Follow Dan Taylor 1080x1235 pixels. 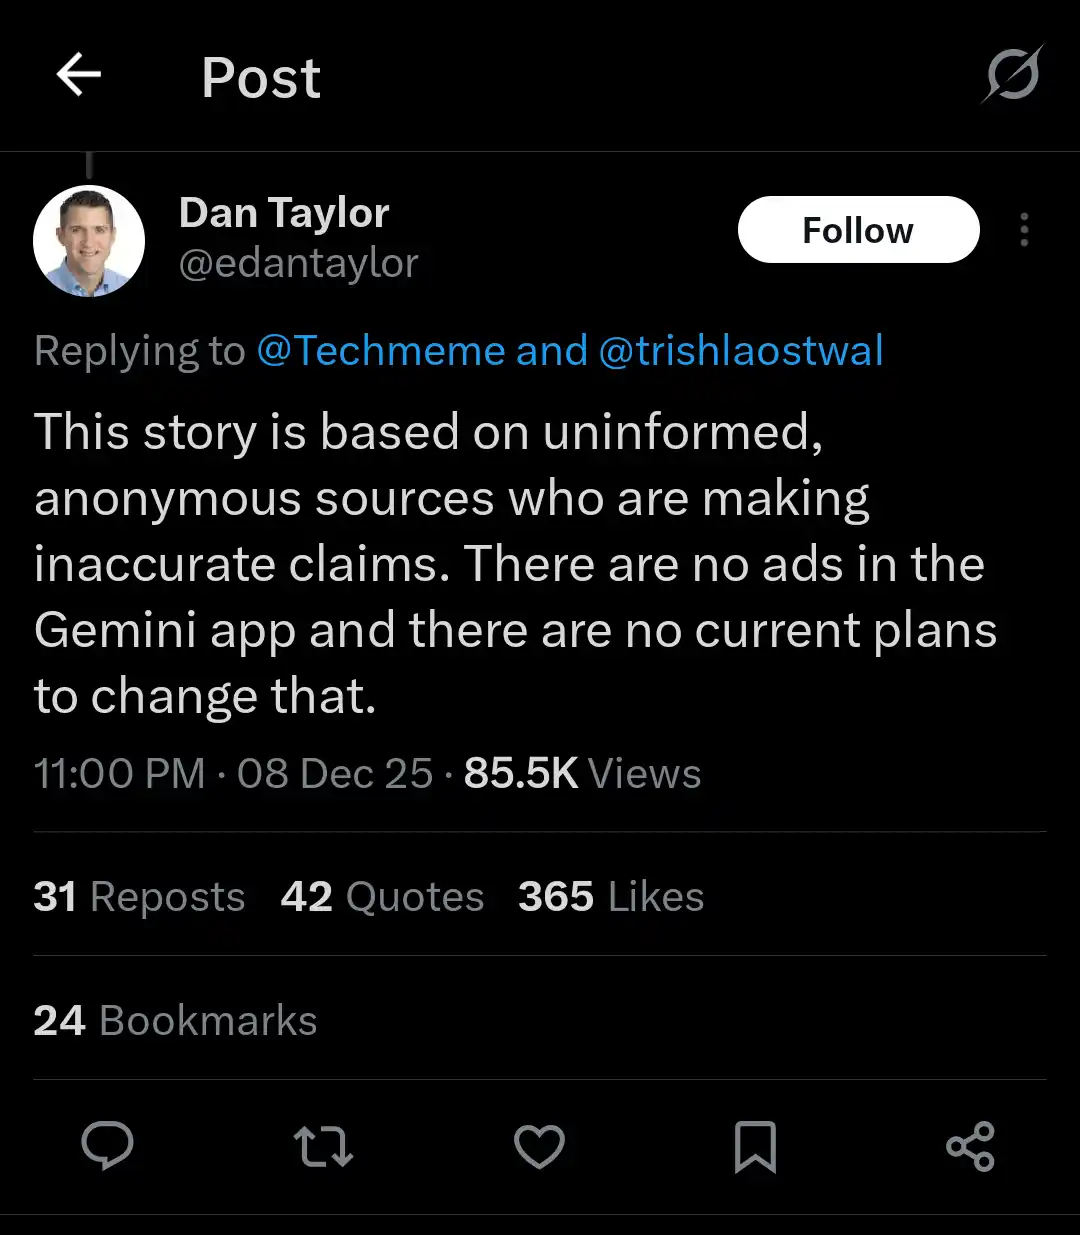tap(858, 230)
